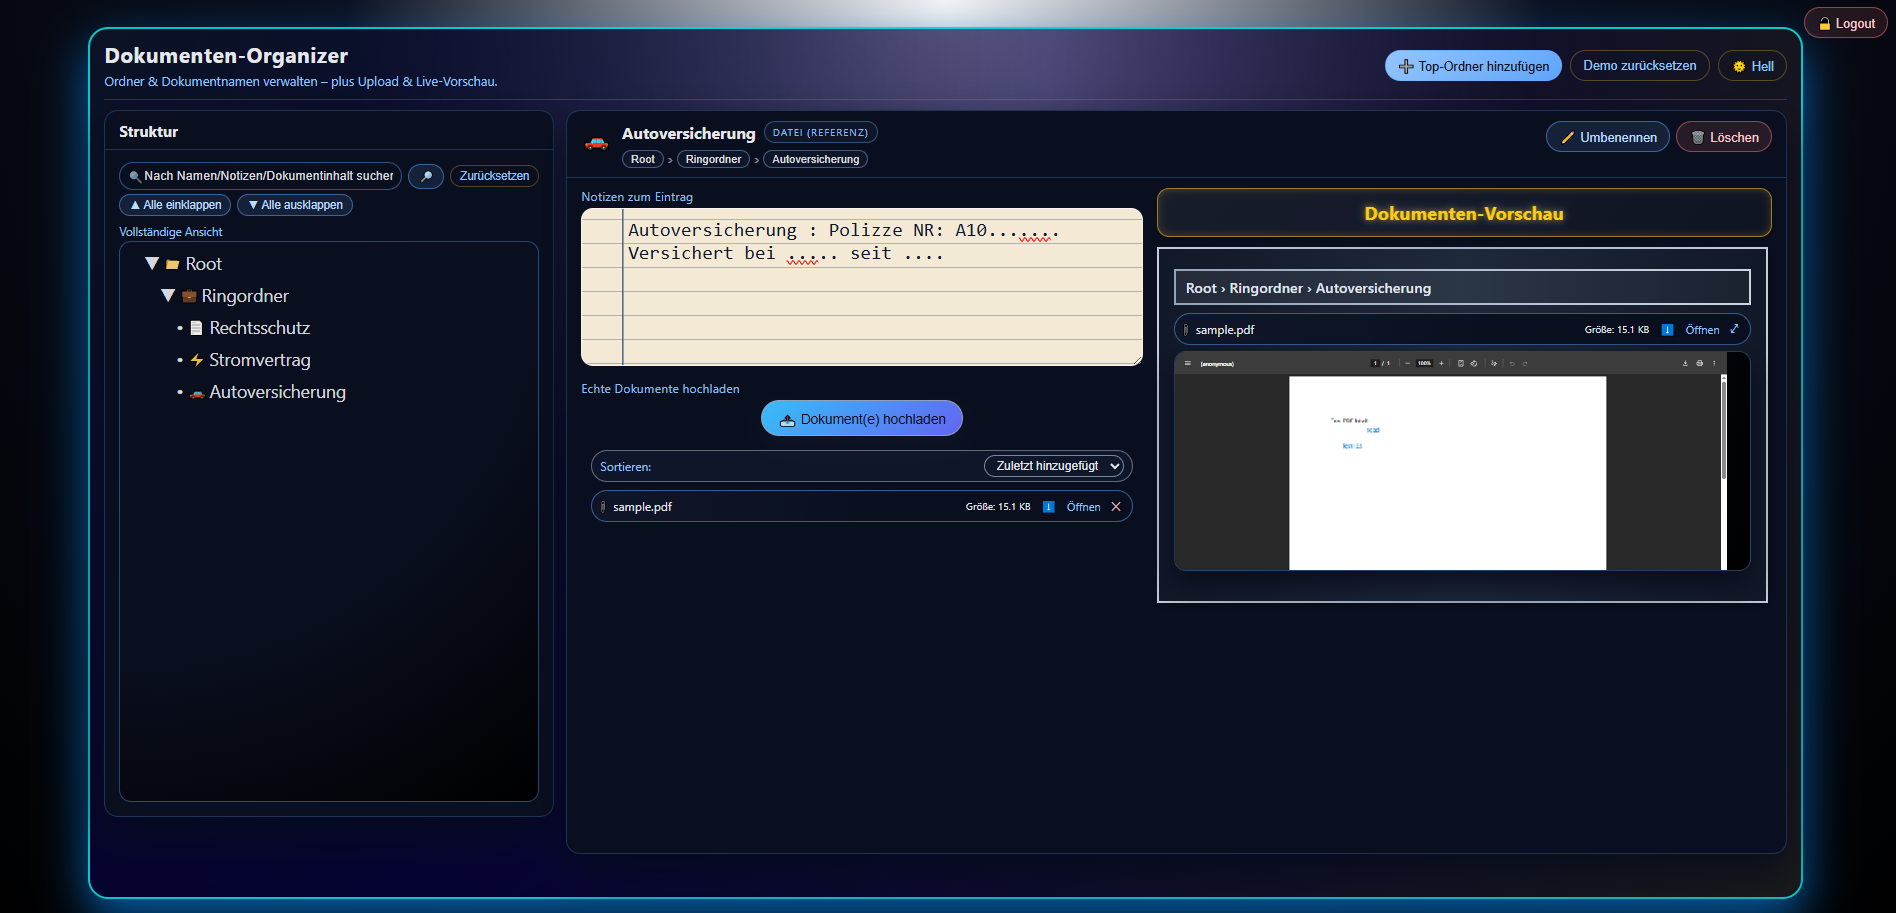Toggle the Hell light theme
Image resolution: width=1896 pixels, height=913 pixels.
[x=1752, y=66]
